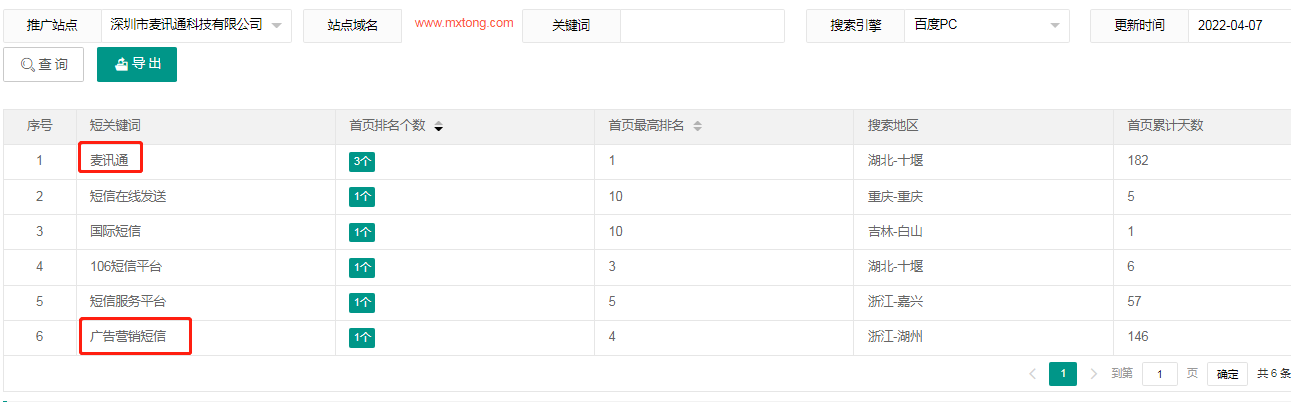Sort by 首页排名个数 column arrows
The image size is (1291, 402).
(438, 127)
